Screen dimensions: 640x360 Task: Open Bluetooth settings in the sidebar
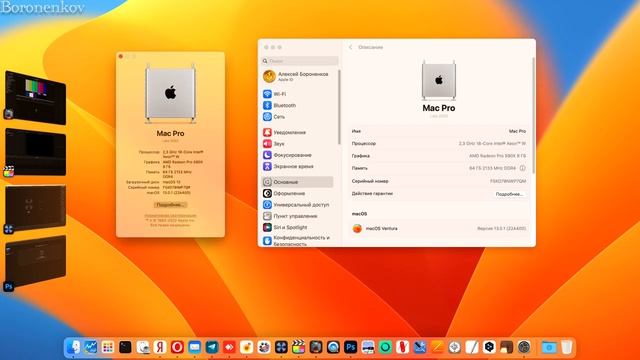(x=297, y=105)
